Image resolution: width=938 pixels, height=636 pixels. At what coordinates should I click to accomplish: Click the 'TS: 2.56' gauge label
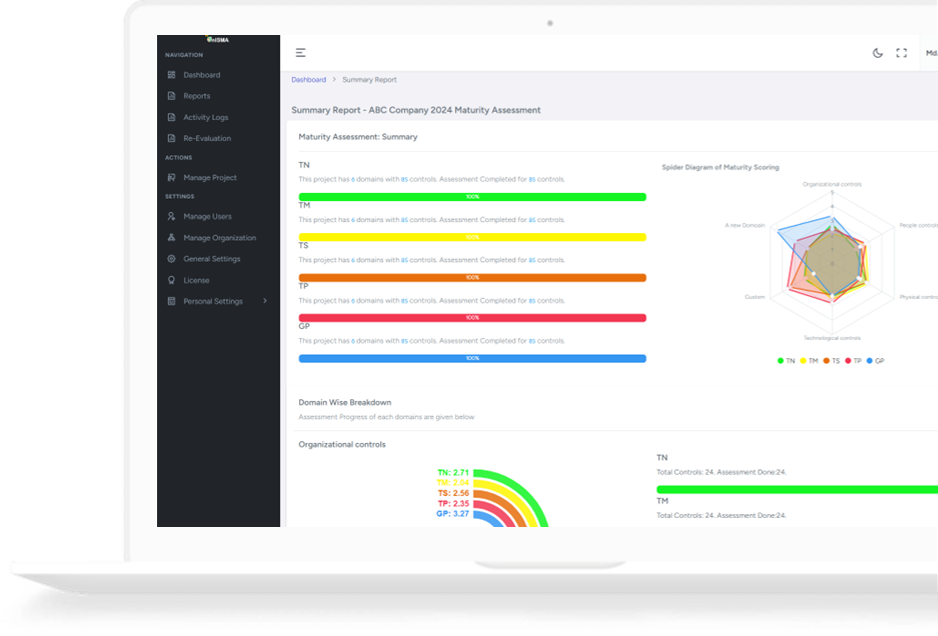coord(453,493)
